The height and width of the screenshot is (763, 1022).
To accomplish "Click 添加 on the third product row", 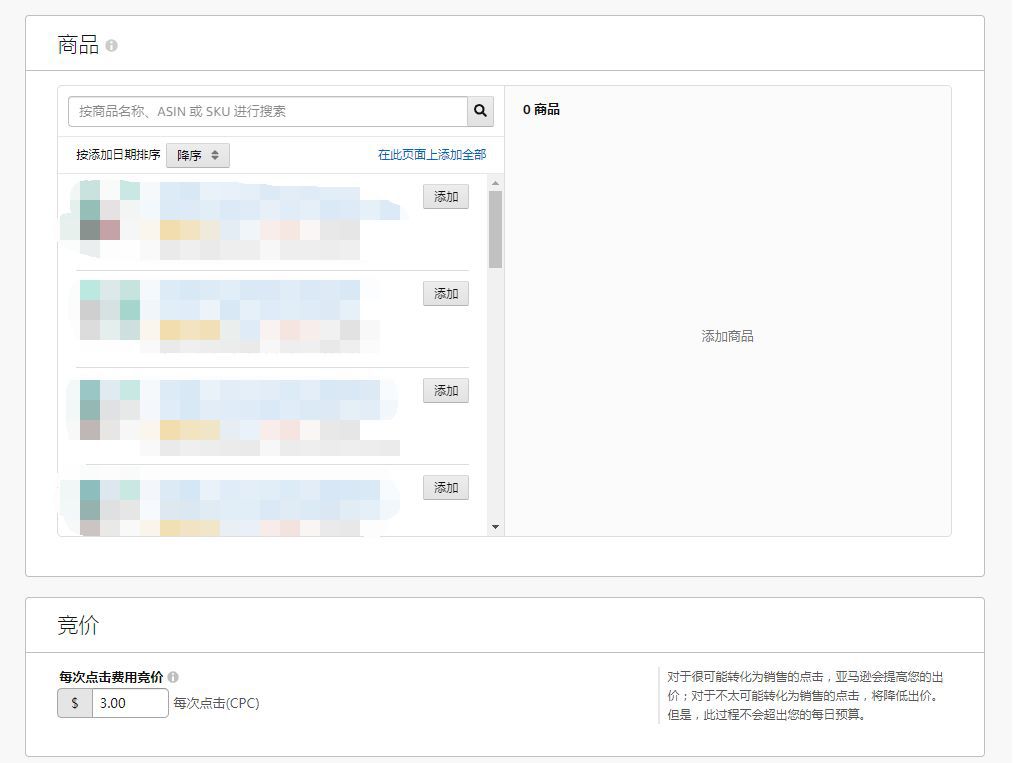I will 446,391.
